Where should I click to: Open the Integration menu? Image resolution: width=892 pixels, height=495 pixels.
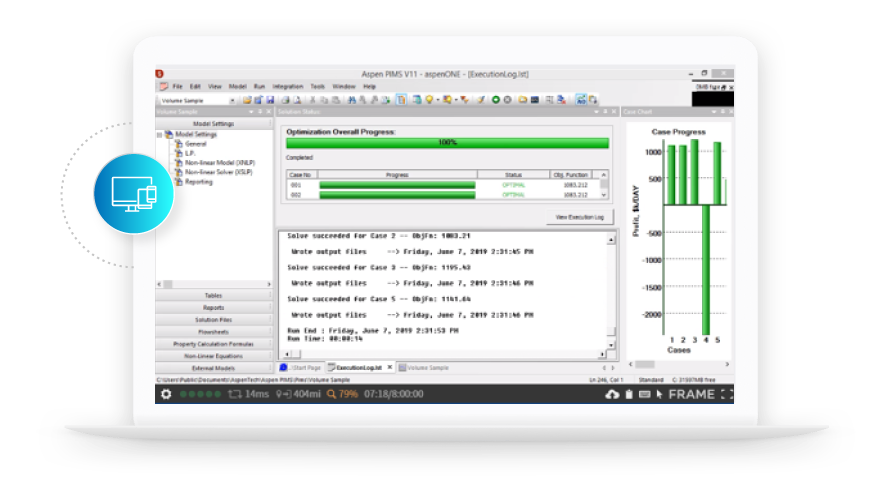[x=288, y=86]
